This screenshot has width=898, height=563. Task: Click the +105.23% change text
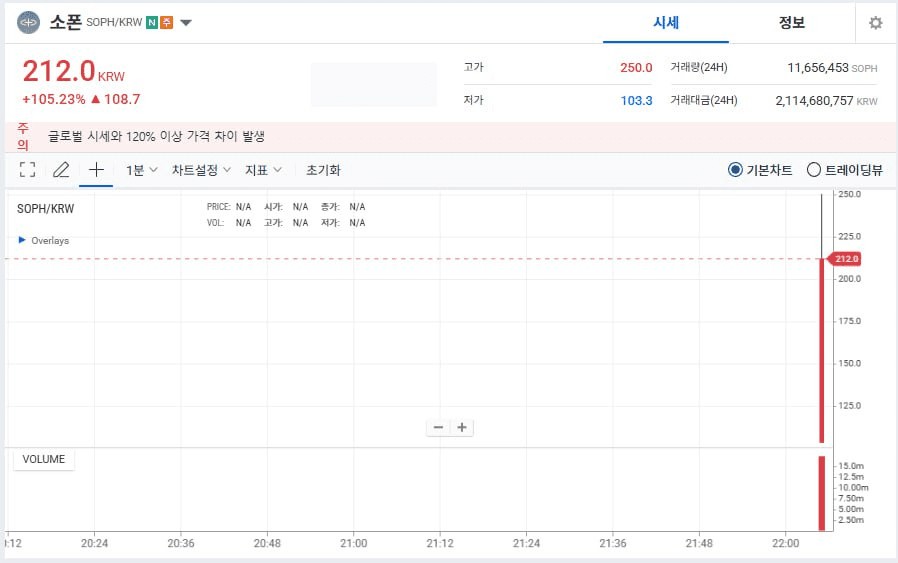54,99
